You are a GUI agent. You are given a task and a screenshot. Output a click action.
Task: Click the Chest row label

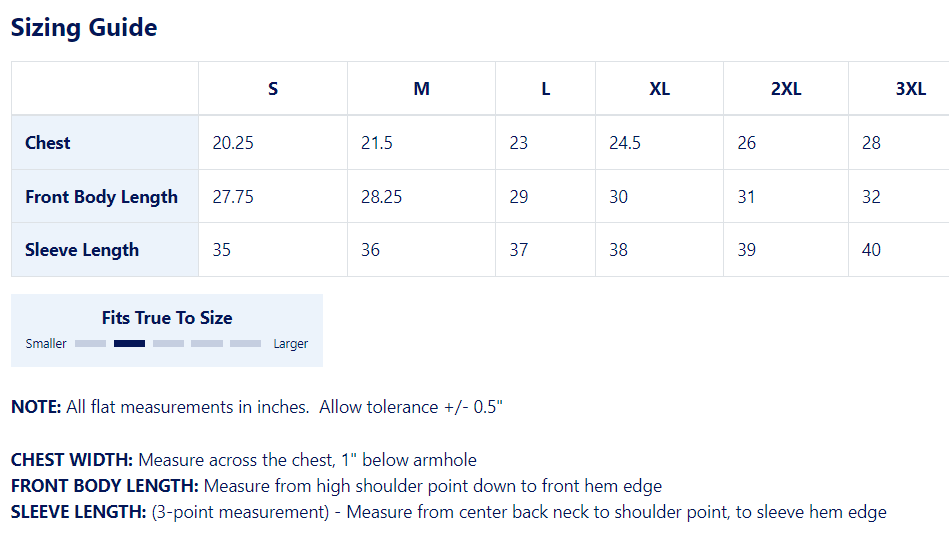coord(48,143)
